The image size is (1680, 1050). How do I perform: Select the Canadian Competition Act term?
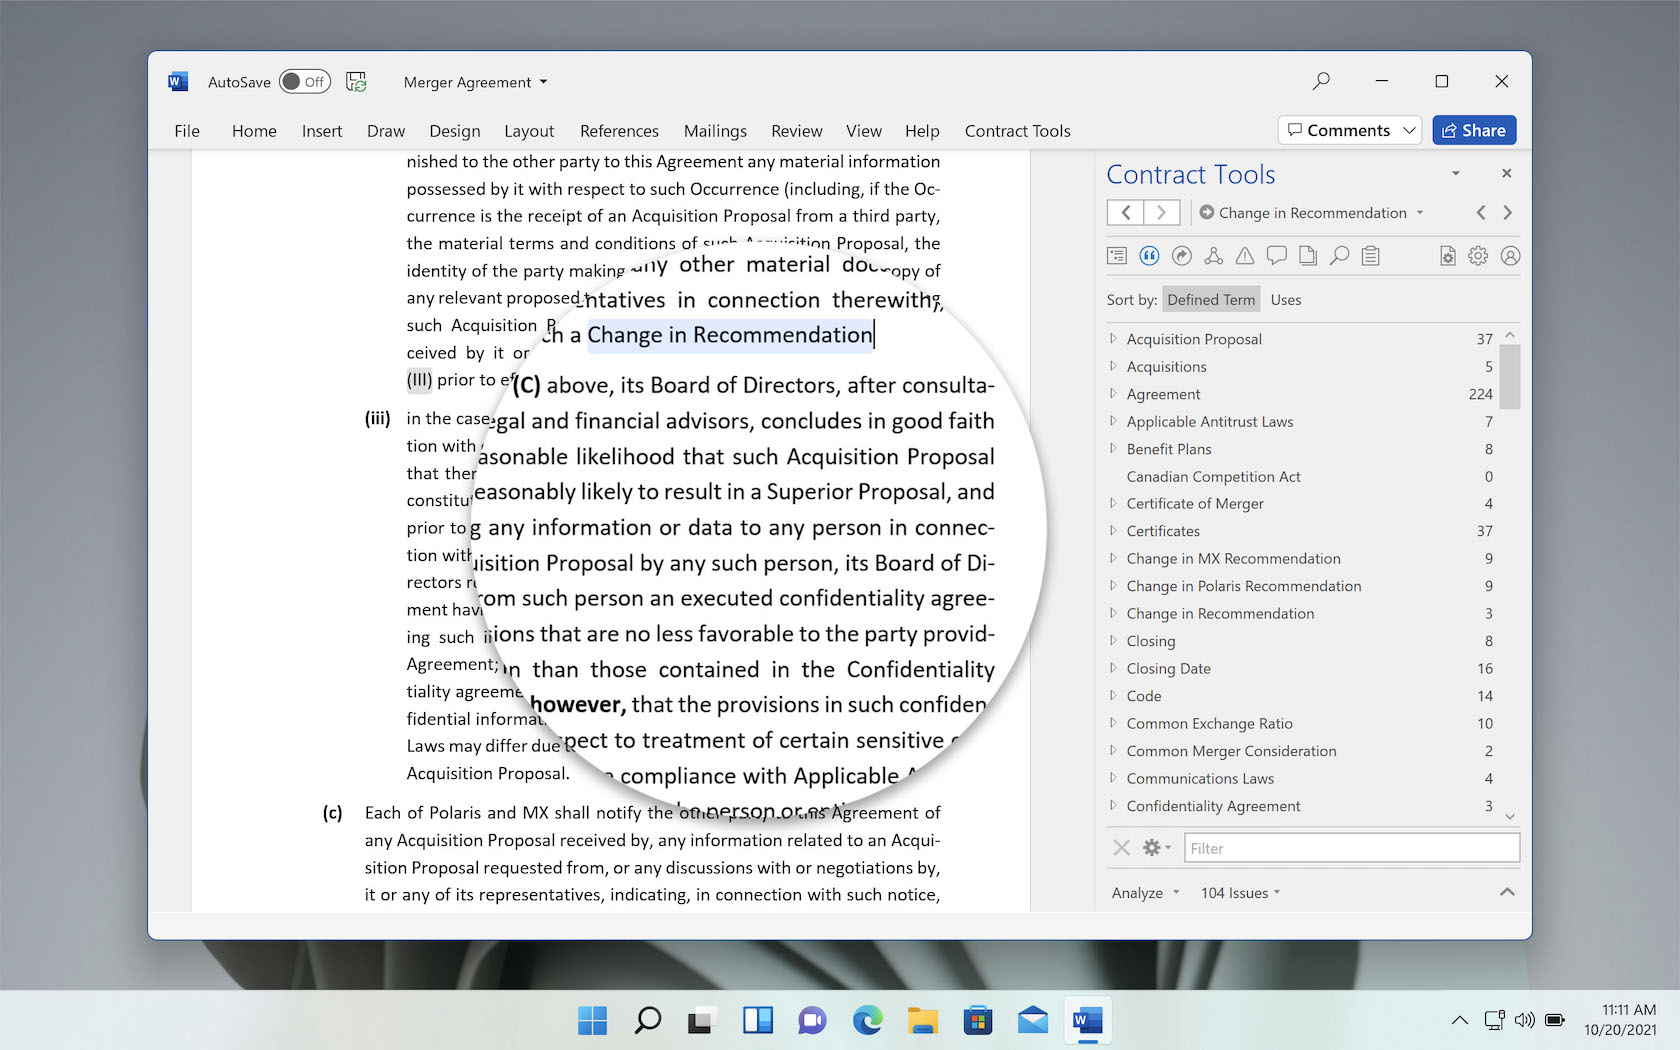pyautogui.click(x=1213, y=476)
